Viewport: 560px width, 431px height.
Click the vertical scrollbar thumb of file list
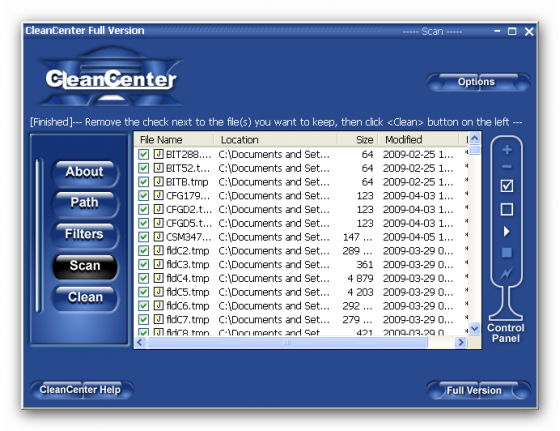pyautogui.click(x=475, y=149)
